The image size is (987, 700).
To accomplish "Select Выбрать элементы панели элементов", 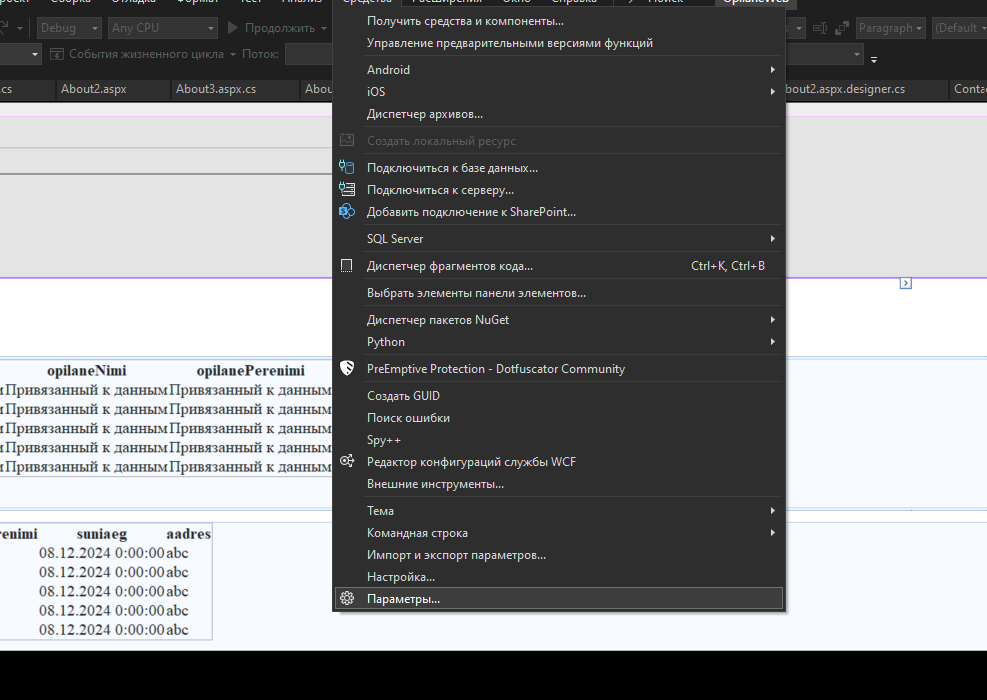I will pos(559,293).
